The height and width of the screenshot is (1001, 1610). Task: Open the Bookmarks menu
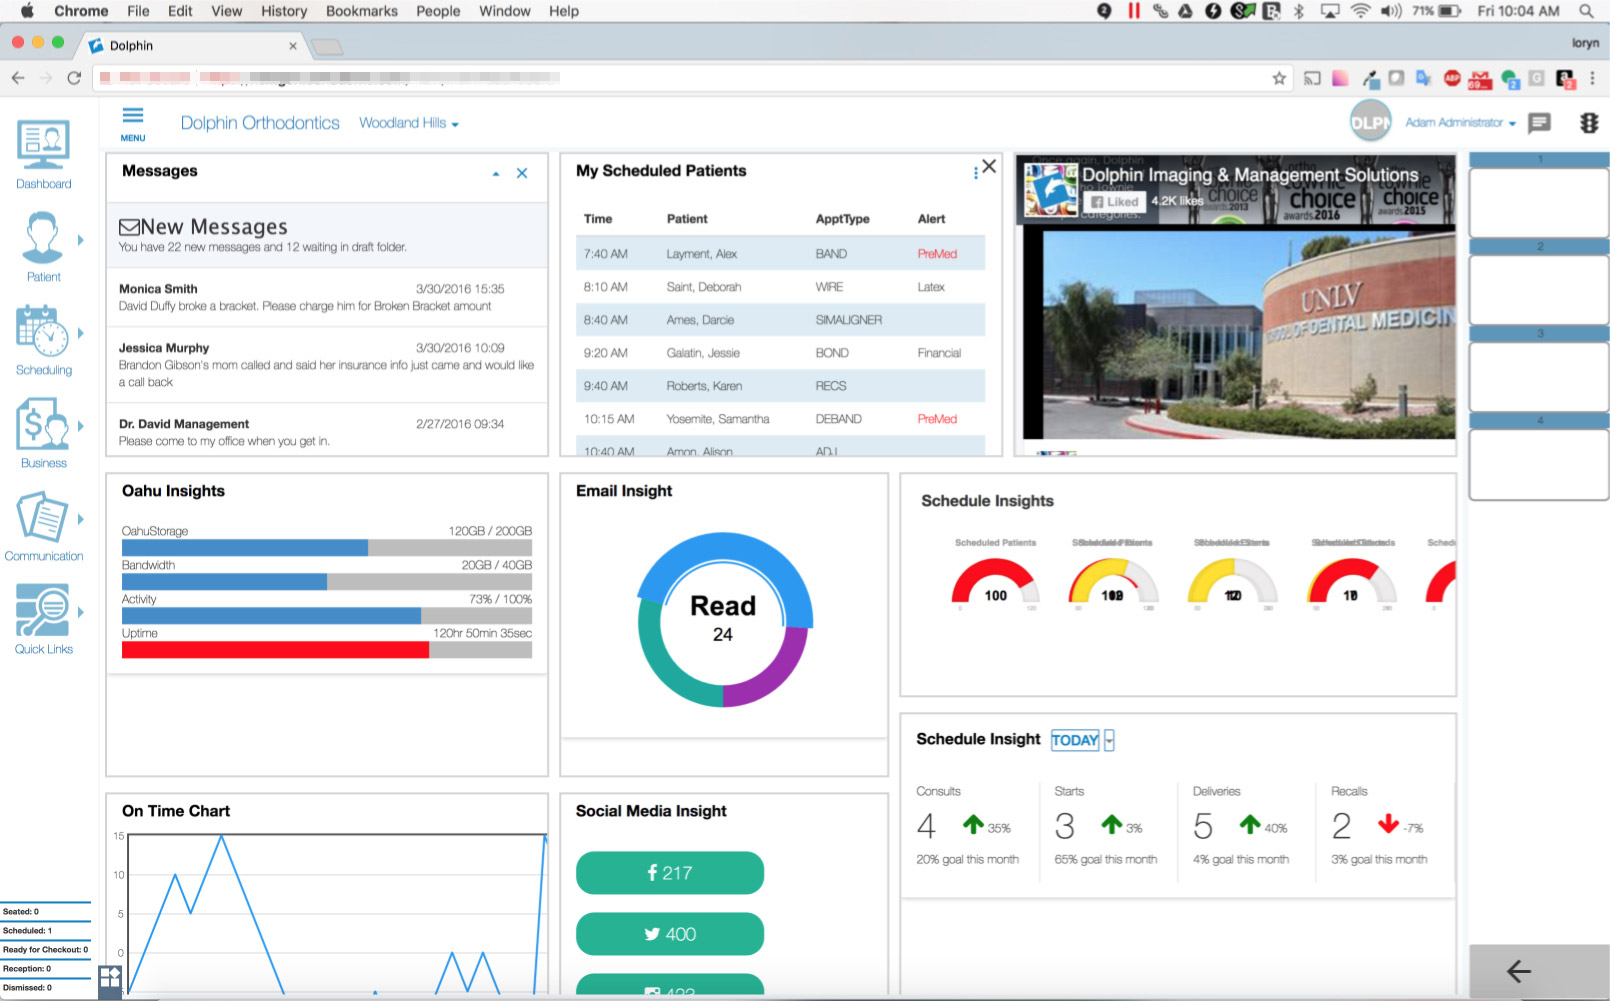coord(362,11)
